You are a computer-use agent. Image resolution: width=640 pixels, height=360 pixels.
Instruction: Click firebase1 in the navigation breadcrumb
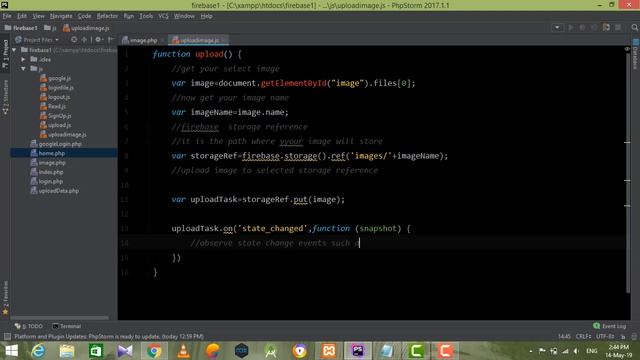21,28
